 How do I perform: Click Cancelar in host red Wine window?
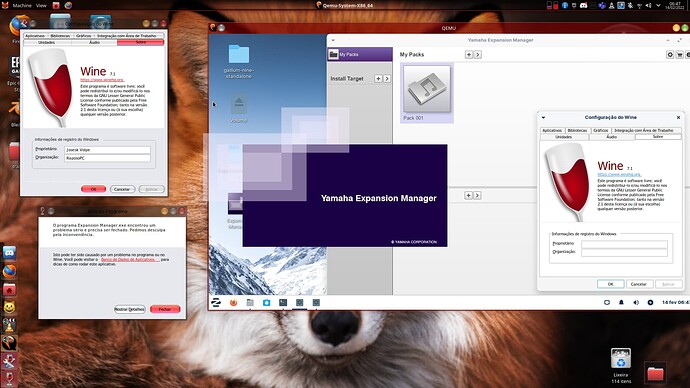click(x=122, y=189)
